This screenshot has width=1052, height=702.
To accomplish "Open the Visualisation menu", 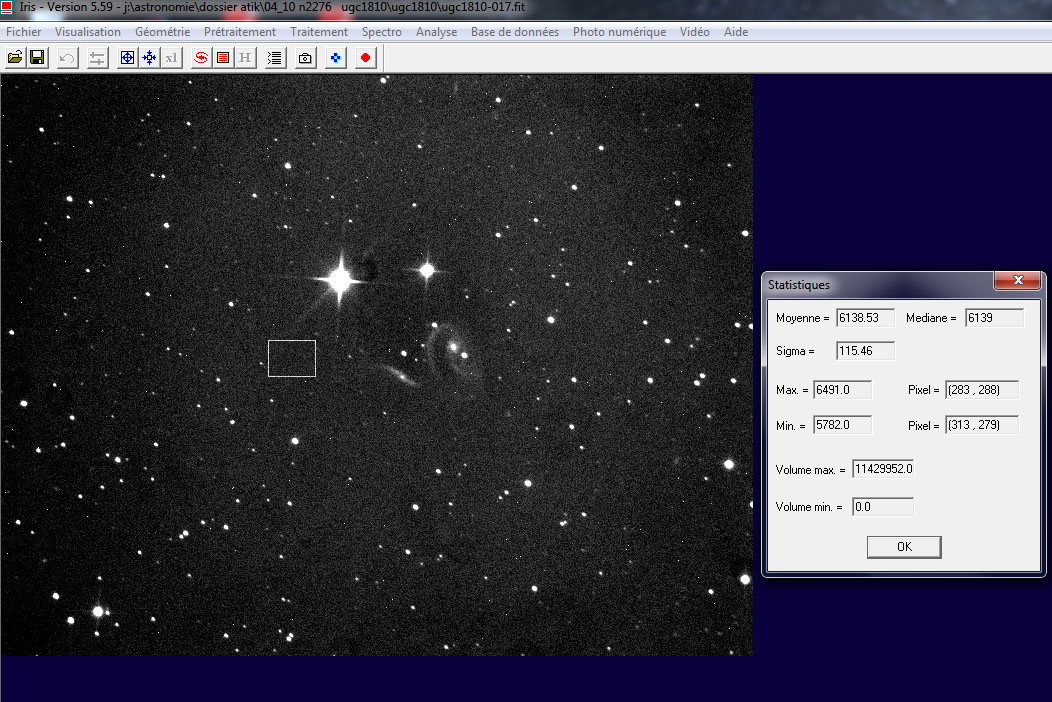I will (x=88, y=32).
